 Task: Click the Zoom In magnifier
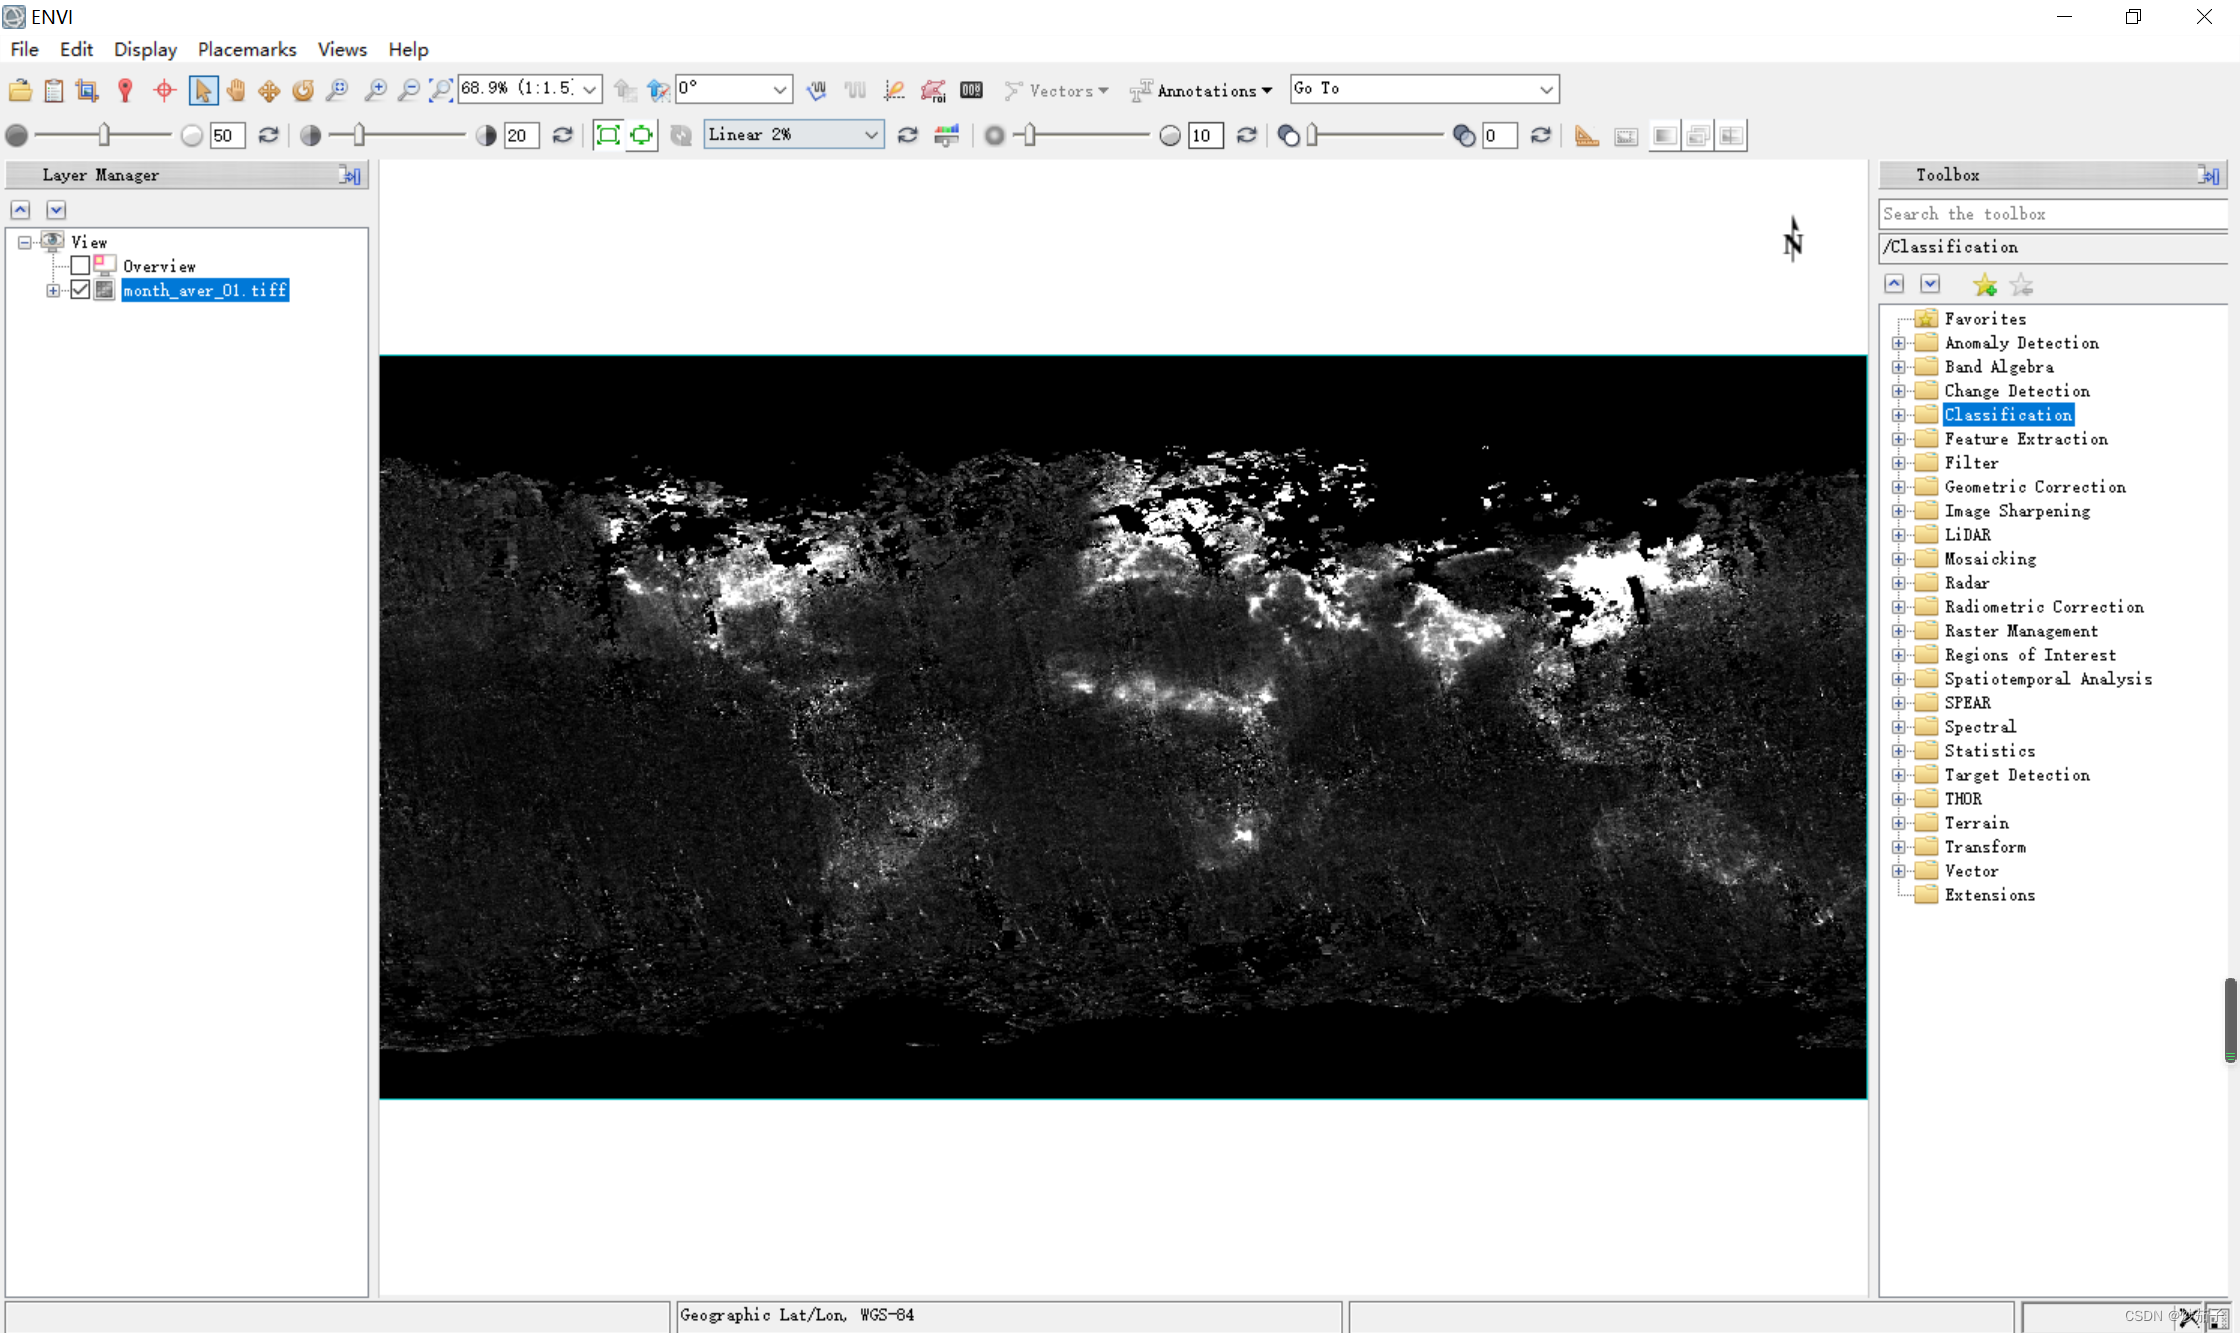tap(375, 90)
